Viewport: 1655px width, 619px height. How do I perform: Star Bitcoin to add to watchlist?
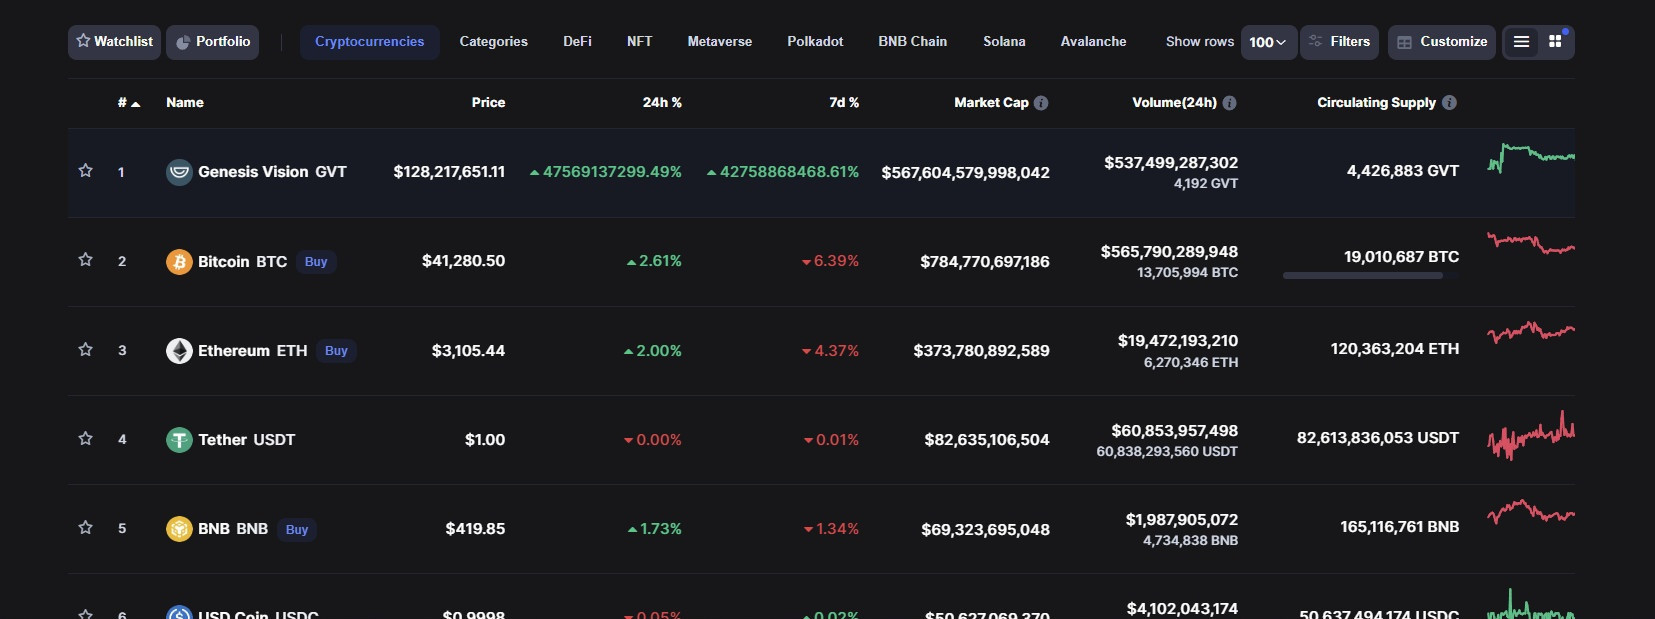[x=86, y=260]
